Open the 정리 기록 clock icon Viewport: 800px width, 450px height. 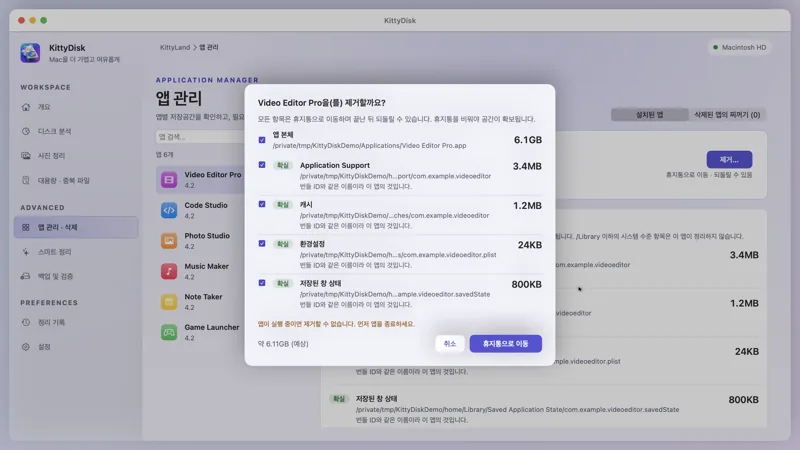[26, 322]
